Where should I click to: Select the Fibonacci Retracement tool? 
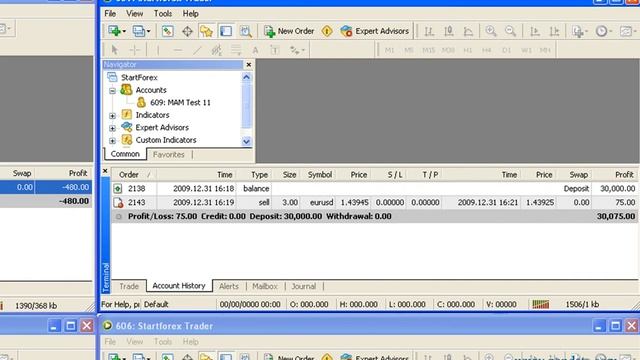pyautogui.click(x=236, y=50)
